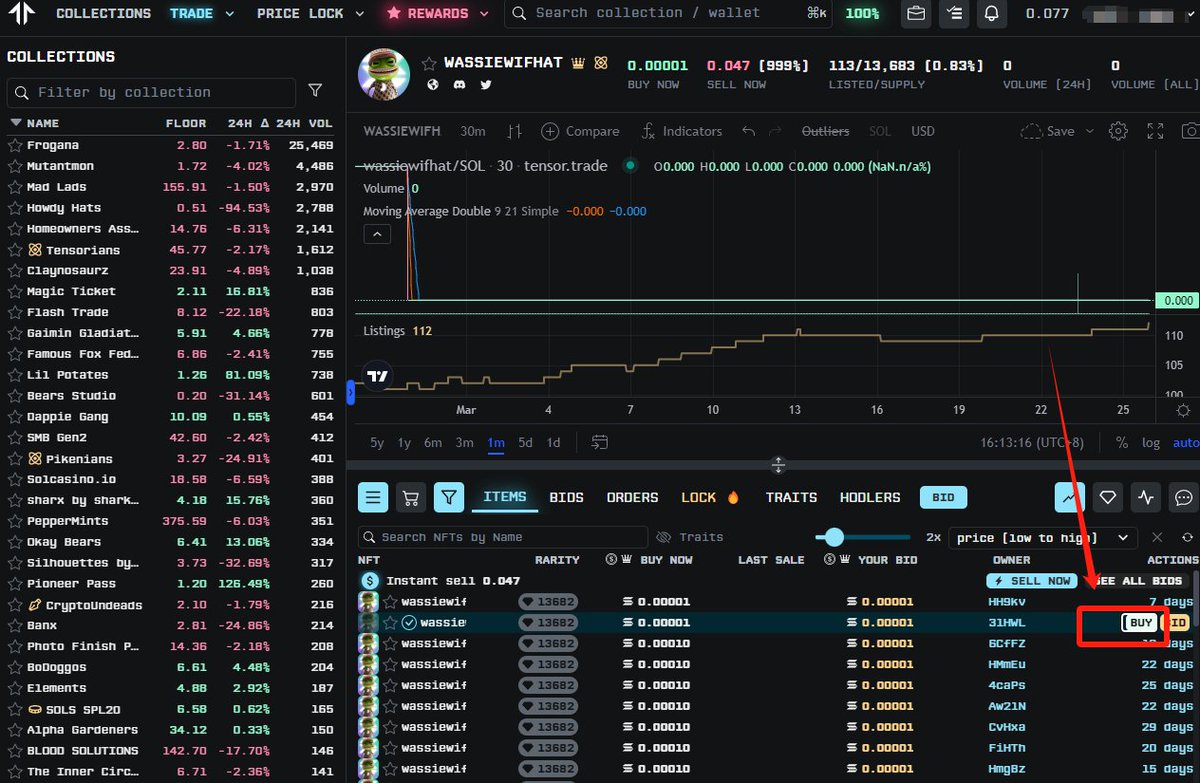Open the notifications bell
1200x783 pixels.
tap(991, 14)
